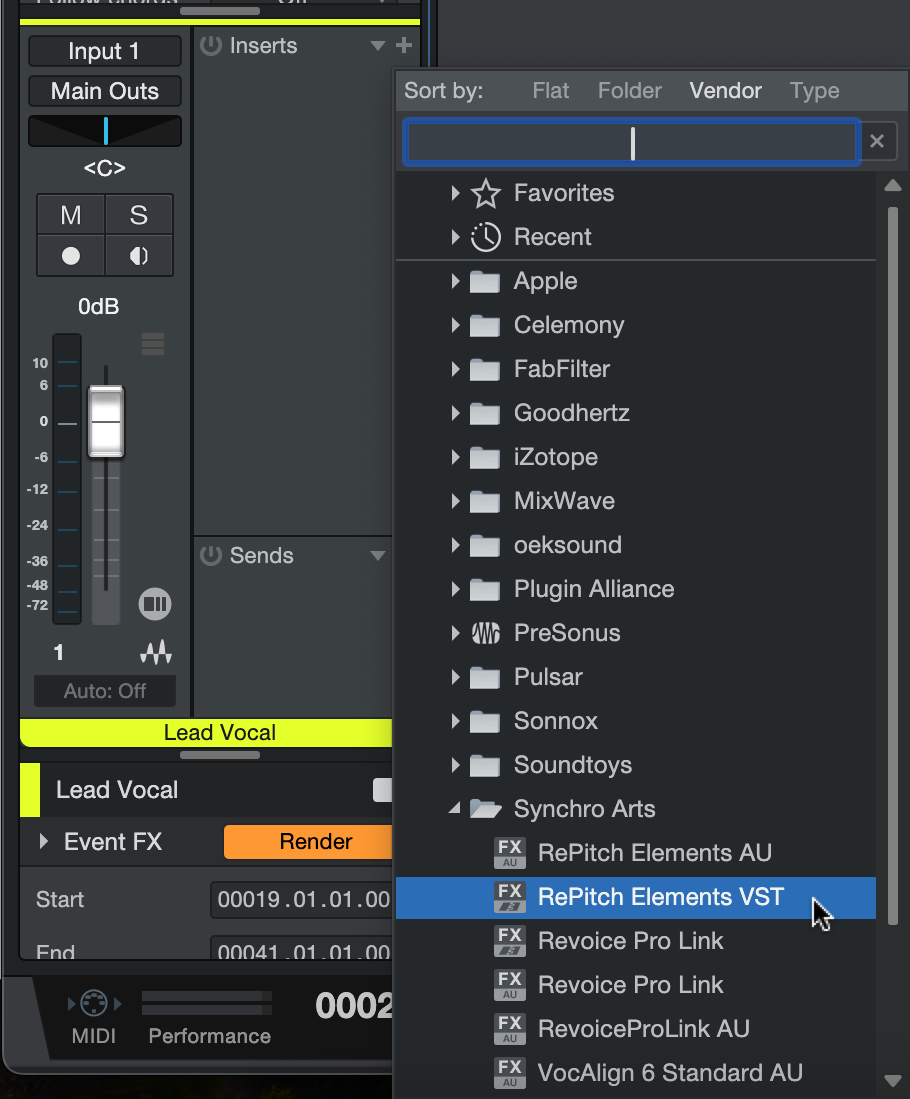Viewport: 910px width, 1099px height.
Task: Open the channel editor waveform icon
Action: click(155, 653)
